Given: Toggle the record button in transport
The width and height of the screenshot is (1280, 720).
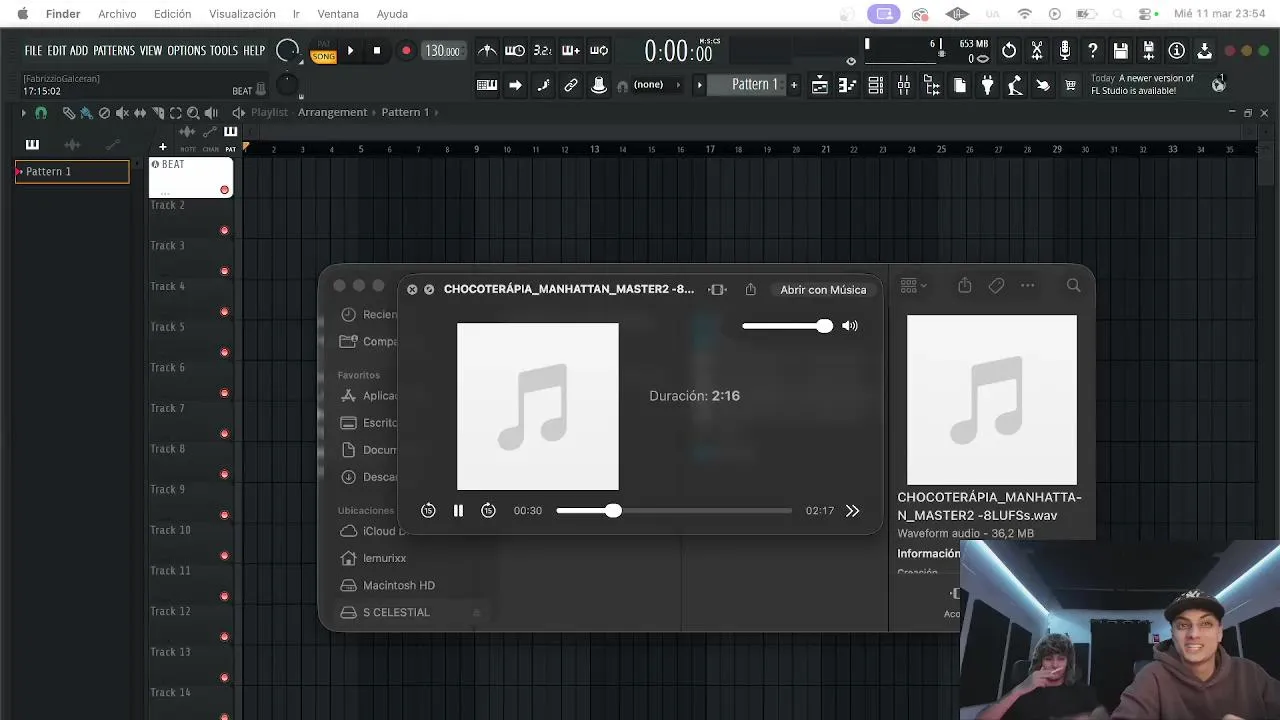Looking at the screenshot, I should (405, 51).
